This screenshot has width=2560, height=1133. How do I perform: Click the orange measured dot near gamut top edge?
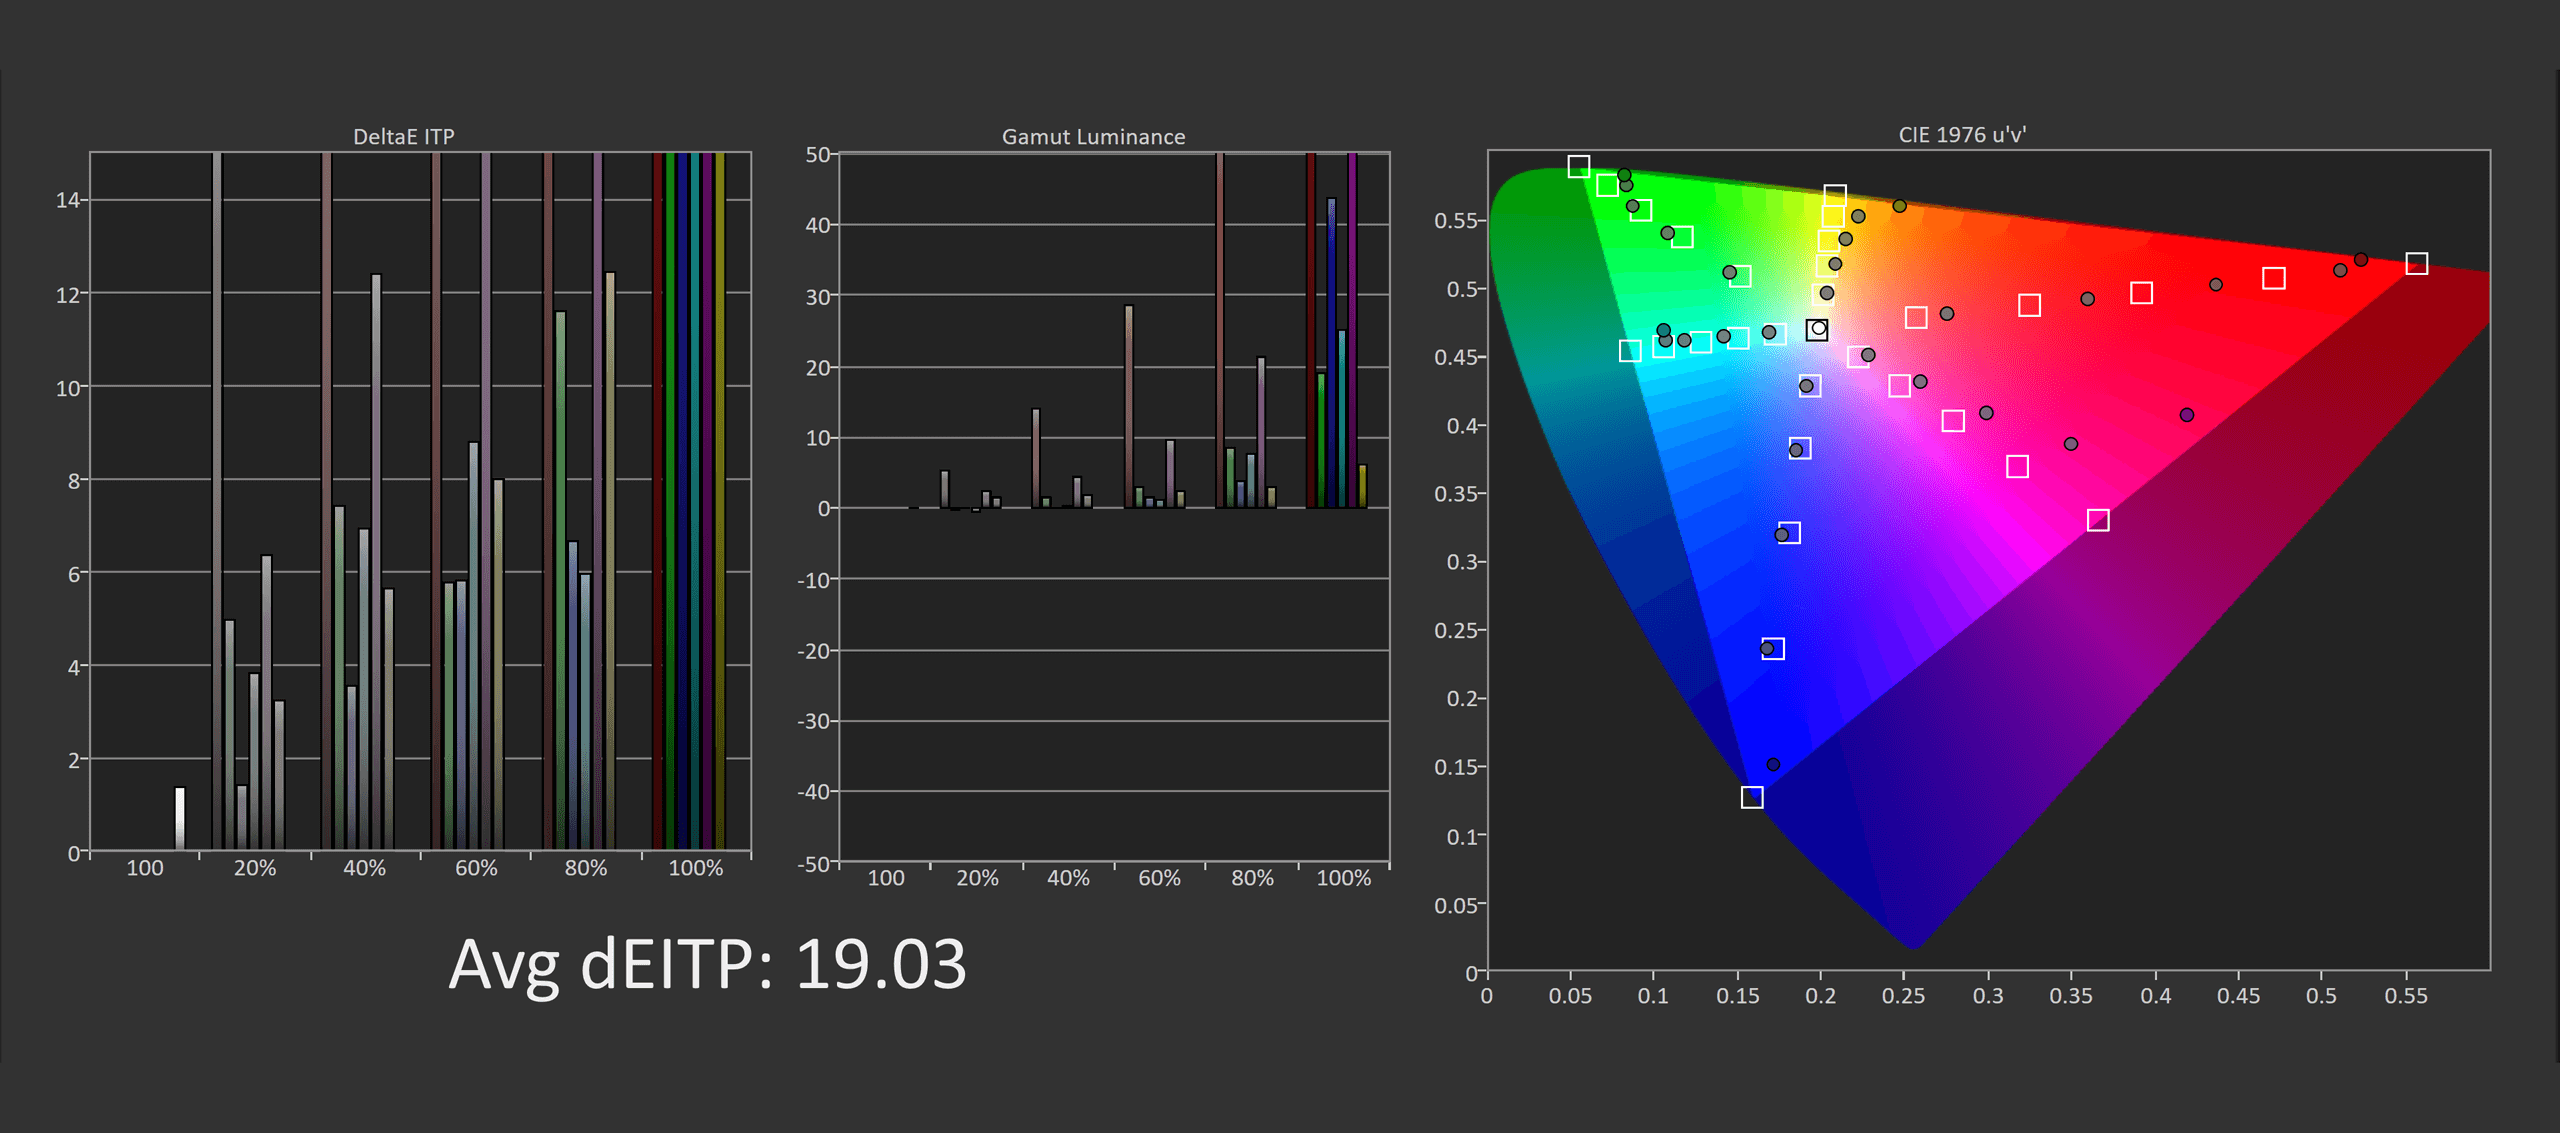pos(1899,206)
